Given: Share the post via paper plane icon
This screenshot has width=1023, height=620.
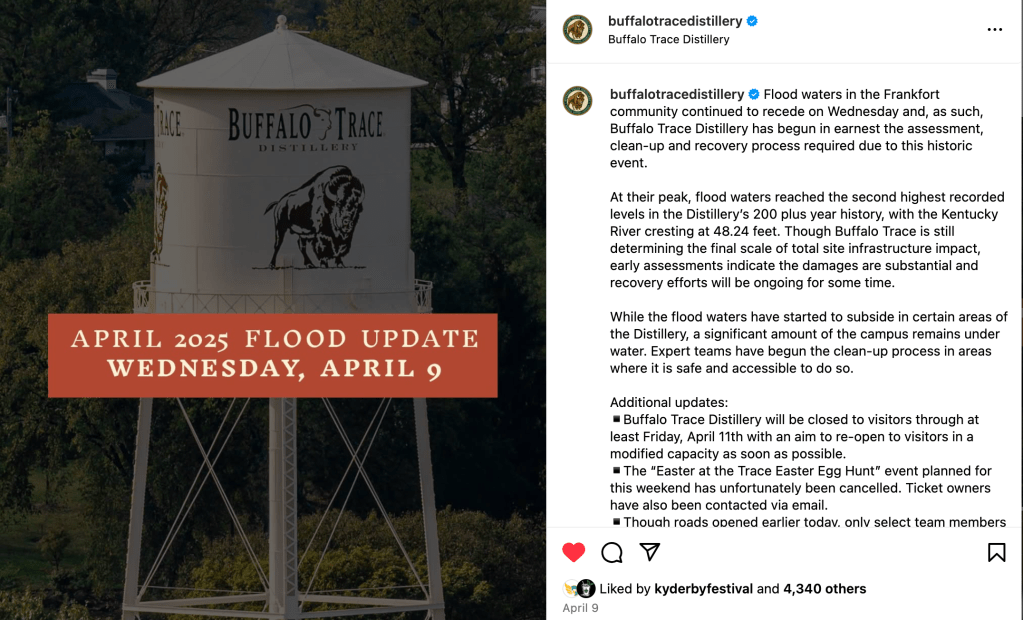Looking at the screenshot, I should [x=650, y=552].
